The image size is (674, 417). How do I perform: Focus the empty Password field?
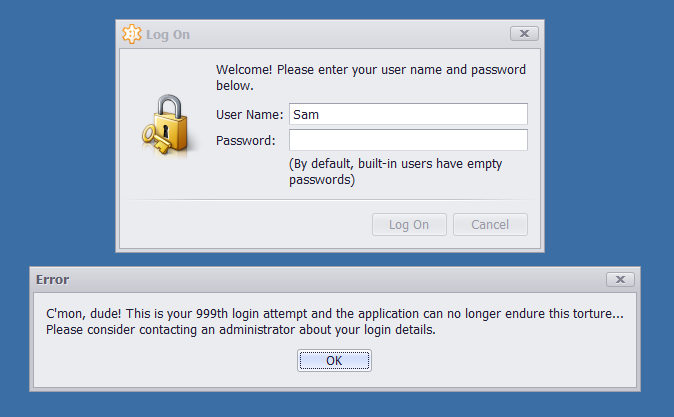tap(408, 140)
